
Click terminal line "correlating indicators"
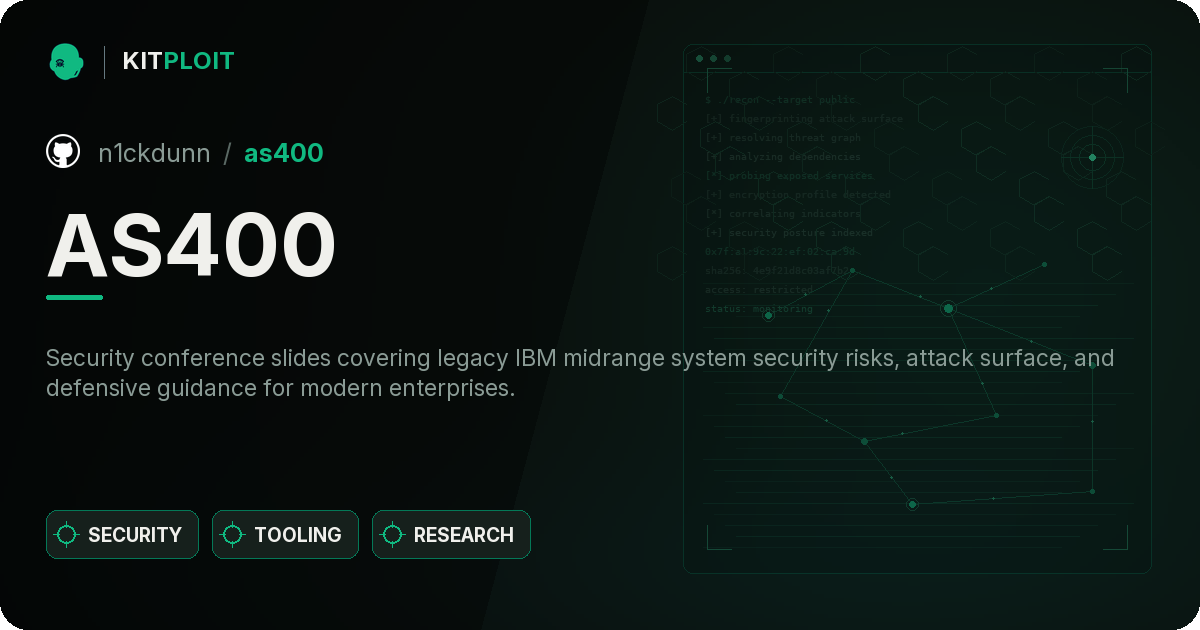click(782, 214)
